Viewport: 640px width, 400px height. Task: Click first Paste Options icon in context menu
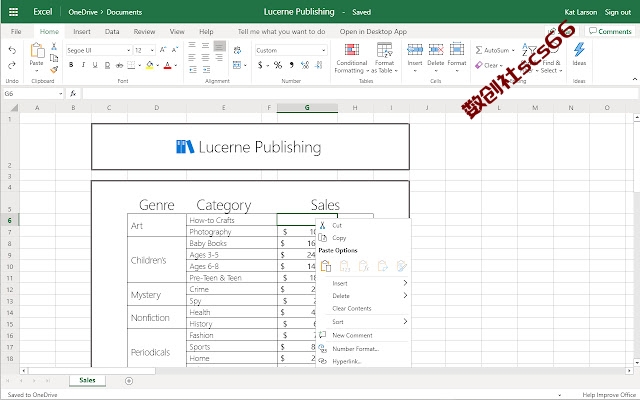pyautogui.click(x=326, y=266)
